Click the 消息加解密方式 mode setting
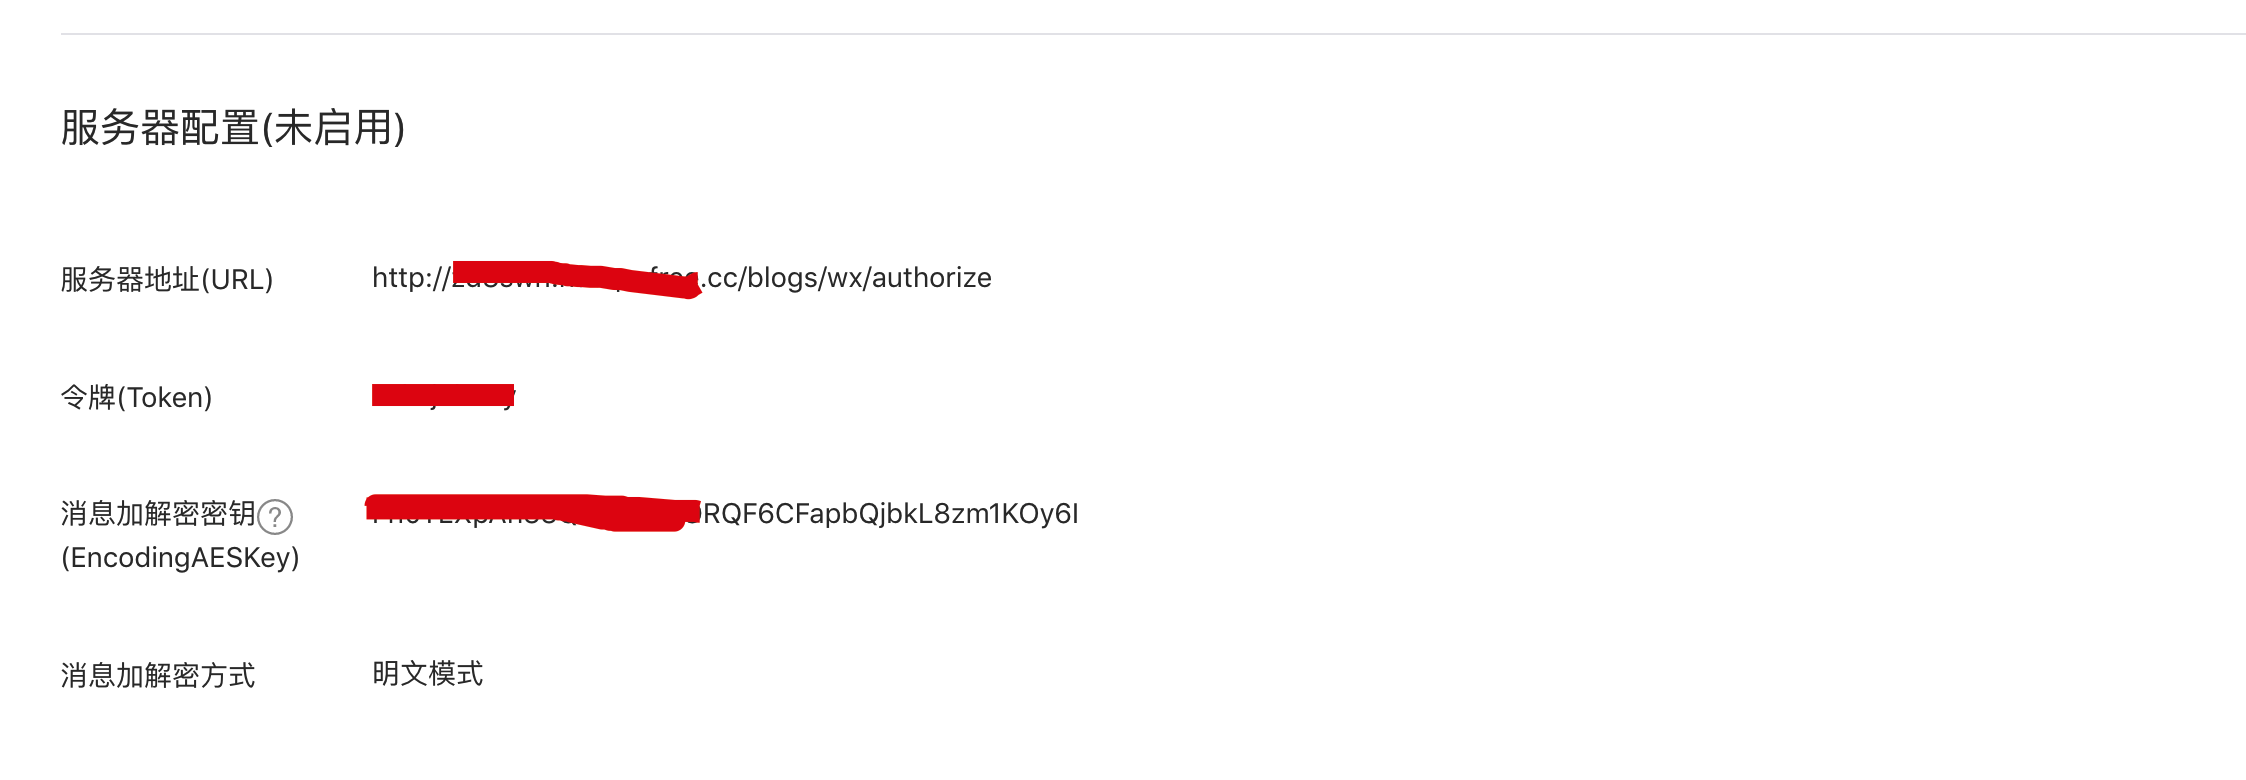This screenshot has width=2246, height=780. point(157,675)
